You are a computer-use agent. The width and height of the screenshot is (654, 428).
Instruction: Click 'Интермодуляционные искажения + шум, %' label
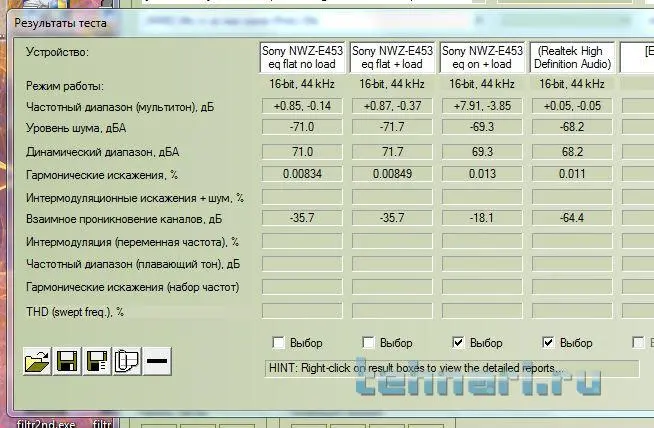tap(135, 198)
